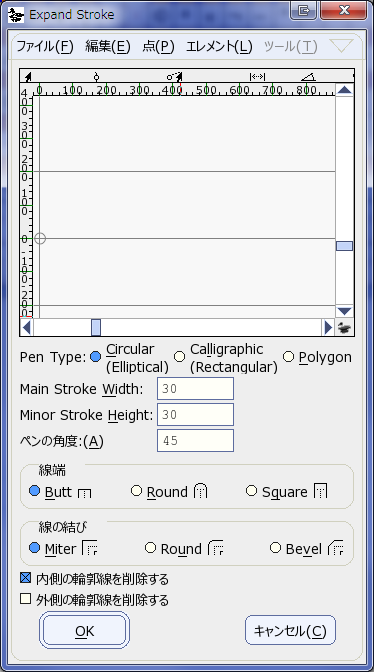Click the small icon beside the horizontal scrollbar
This screenshot has height=672, width=374.
pos(344,328)
